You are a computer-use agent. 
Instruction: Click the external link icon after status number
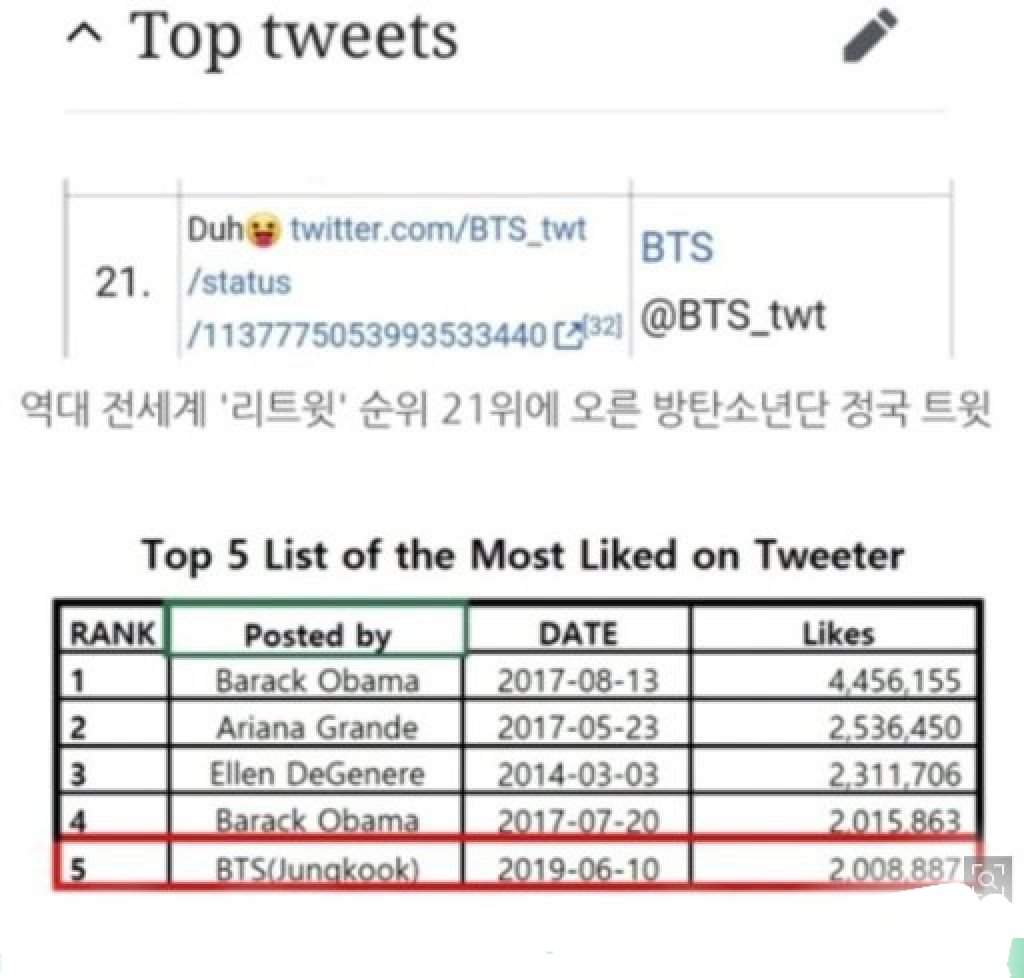(x=568, y=335)
